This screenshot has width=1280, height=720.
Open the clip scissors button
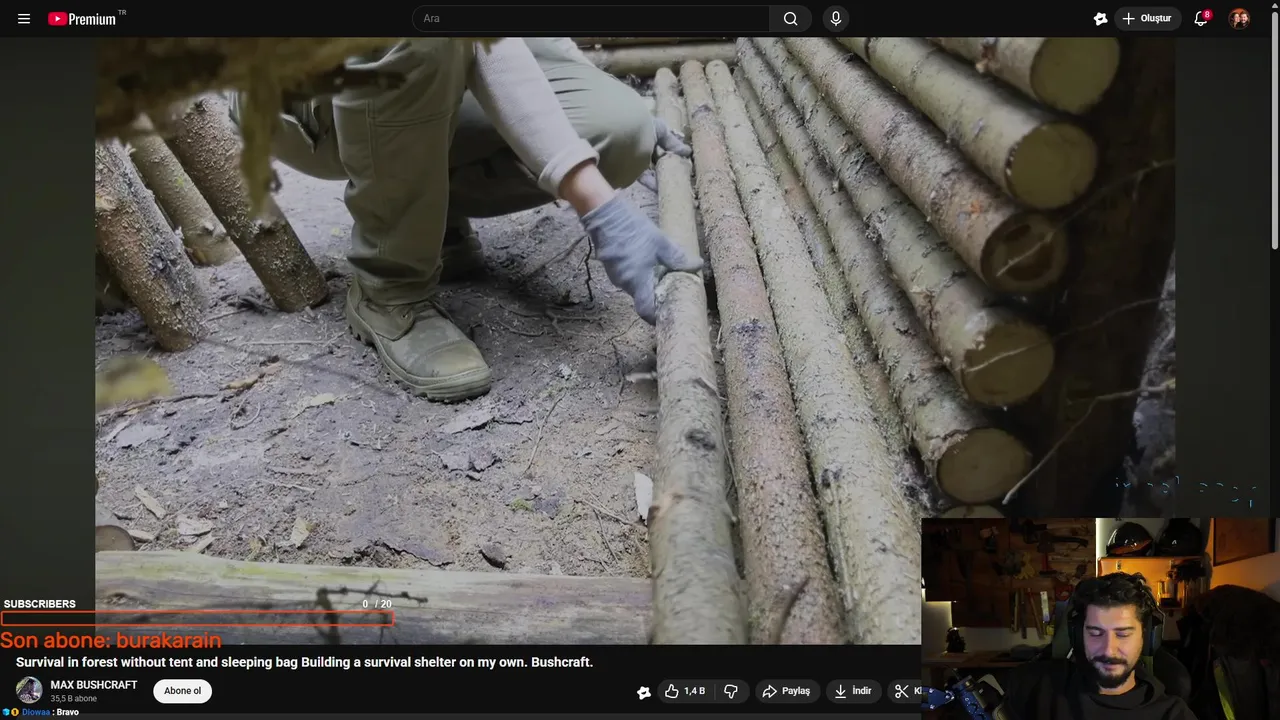(904, 691)
